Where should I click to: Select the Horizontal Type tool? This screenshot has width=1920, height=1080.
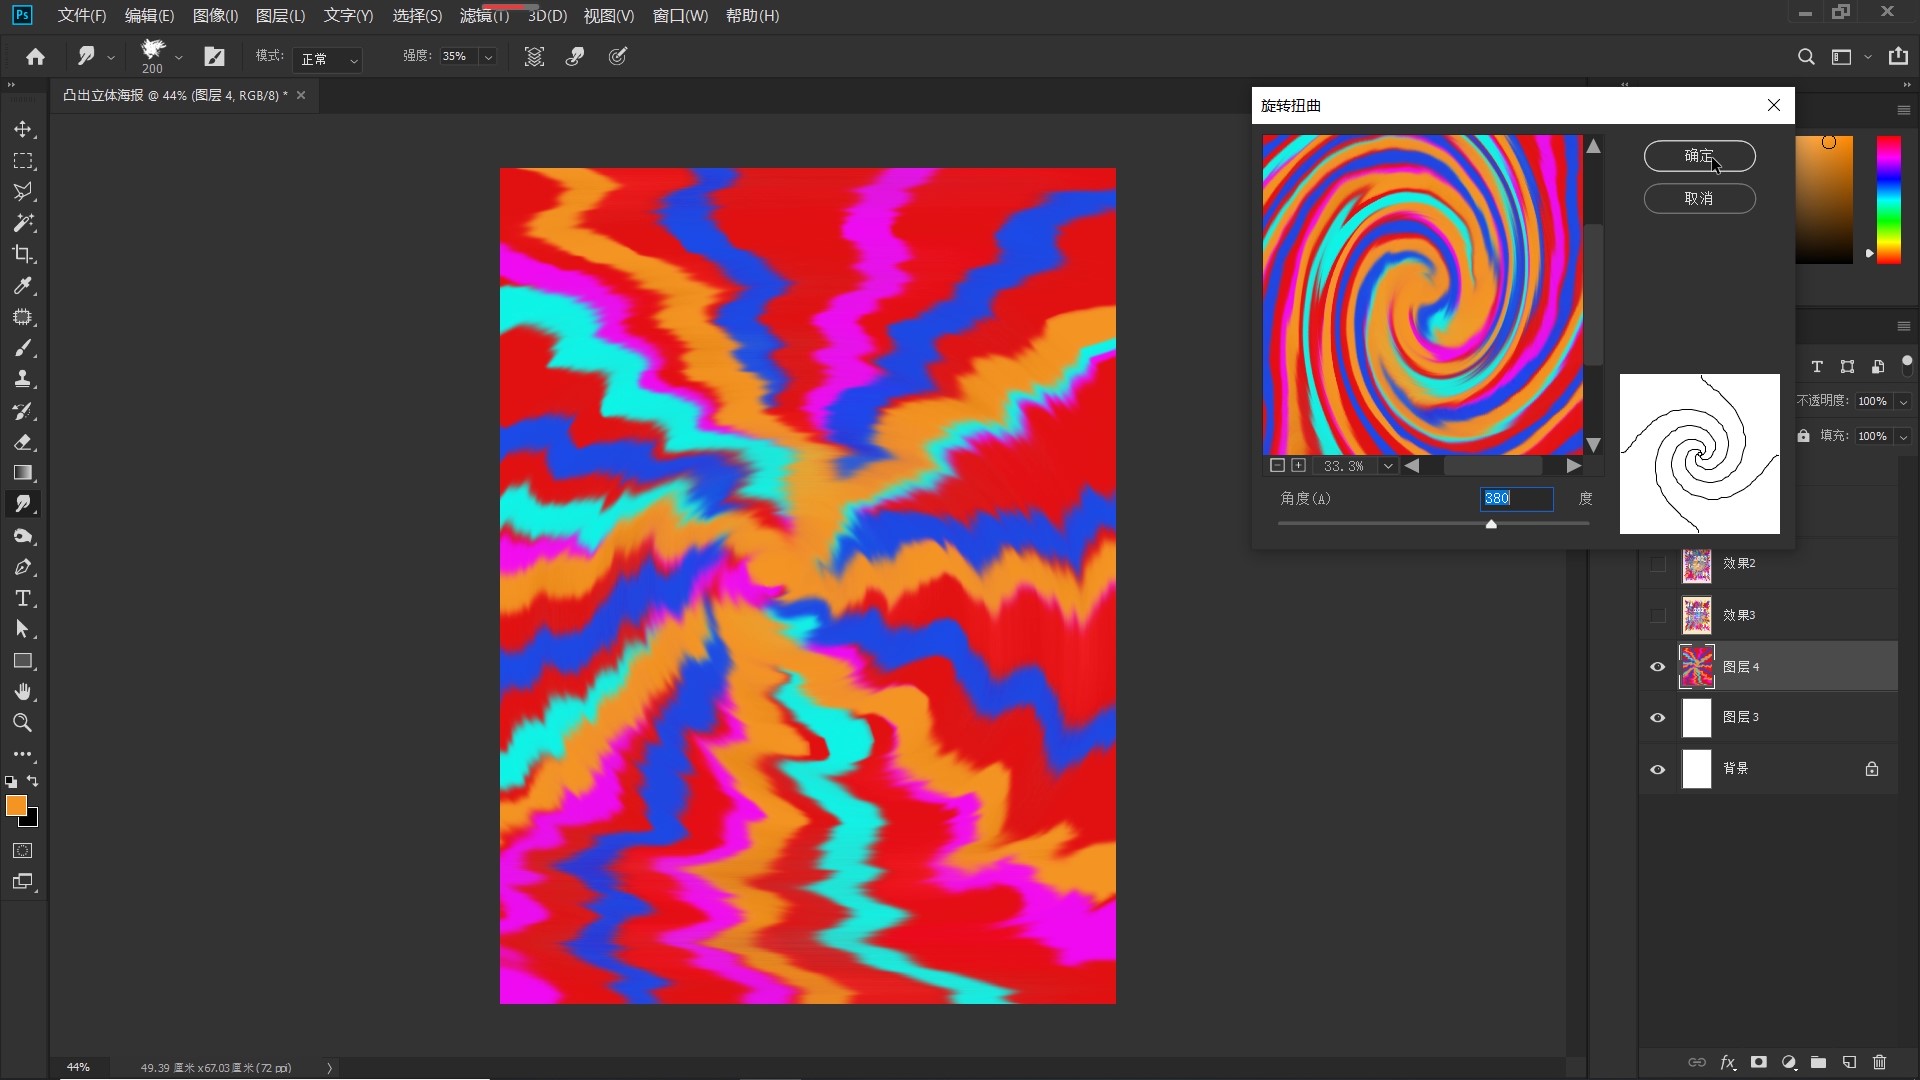[x=23, y=598]
